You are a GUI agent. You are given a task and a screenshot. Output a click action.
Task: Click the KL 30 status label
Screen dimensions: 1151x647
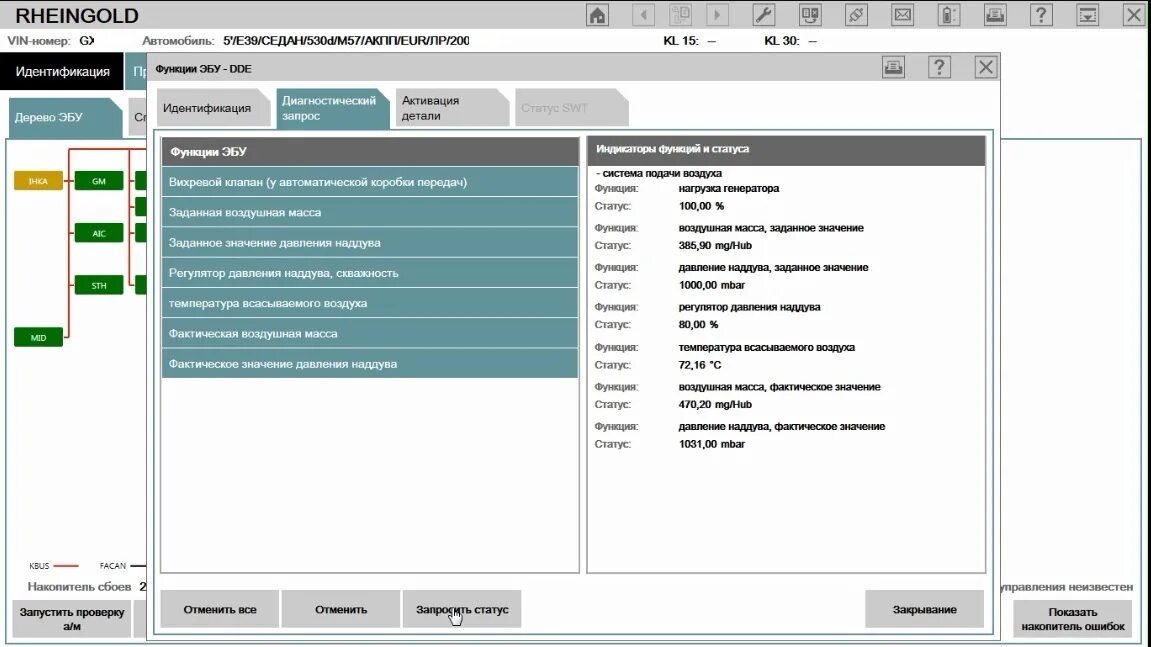point(782,40)
